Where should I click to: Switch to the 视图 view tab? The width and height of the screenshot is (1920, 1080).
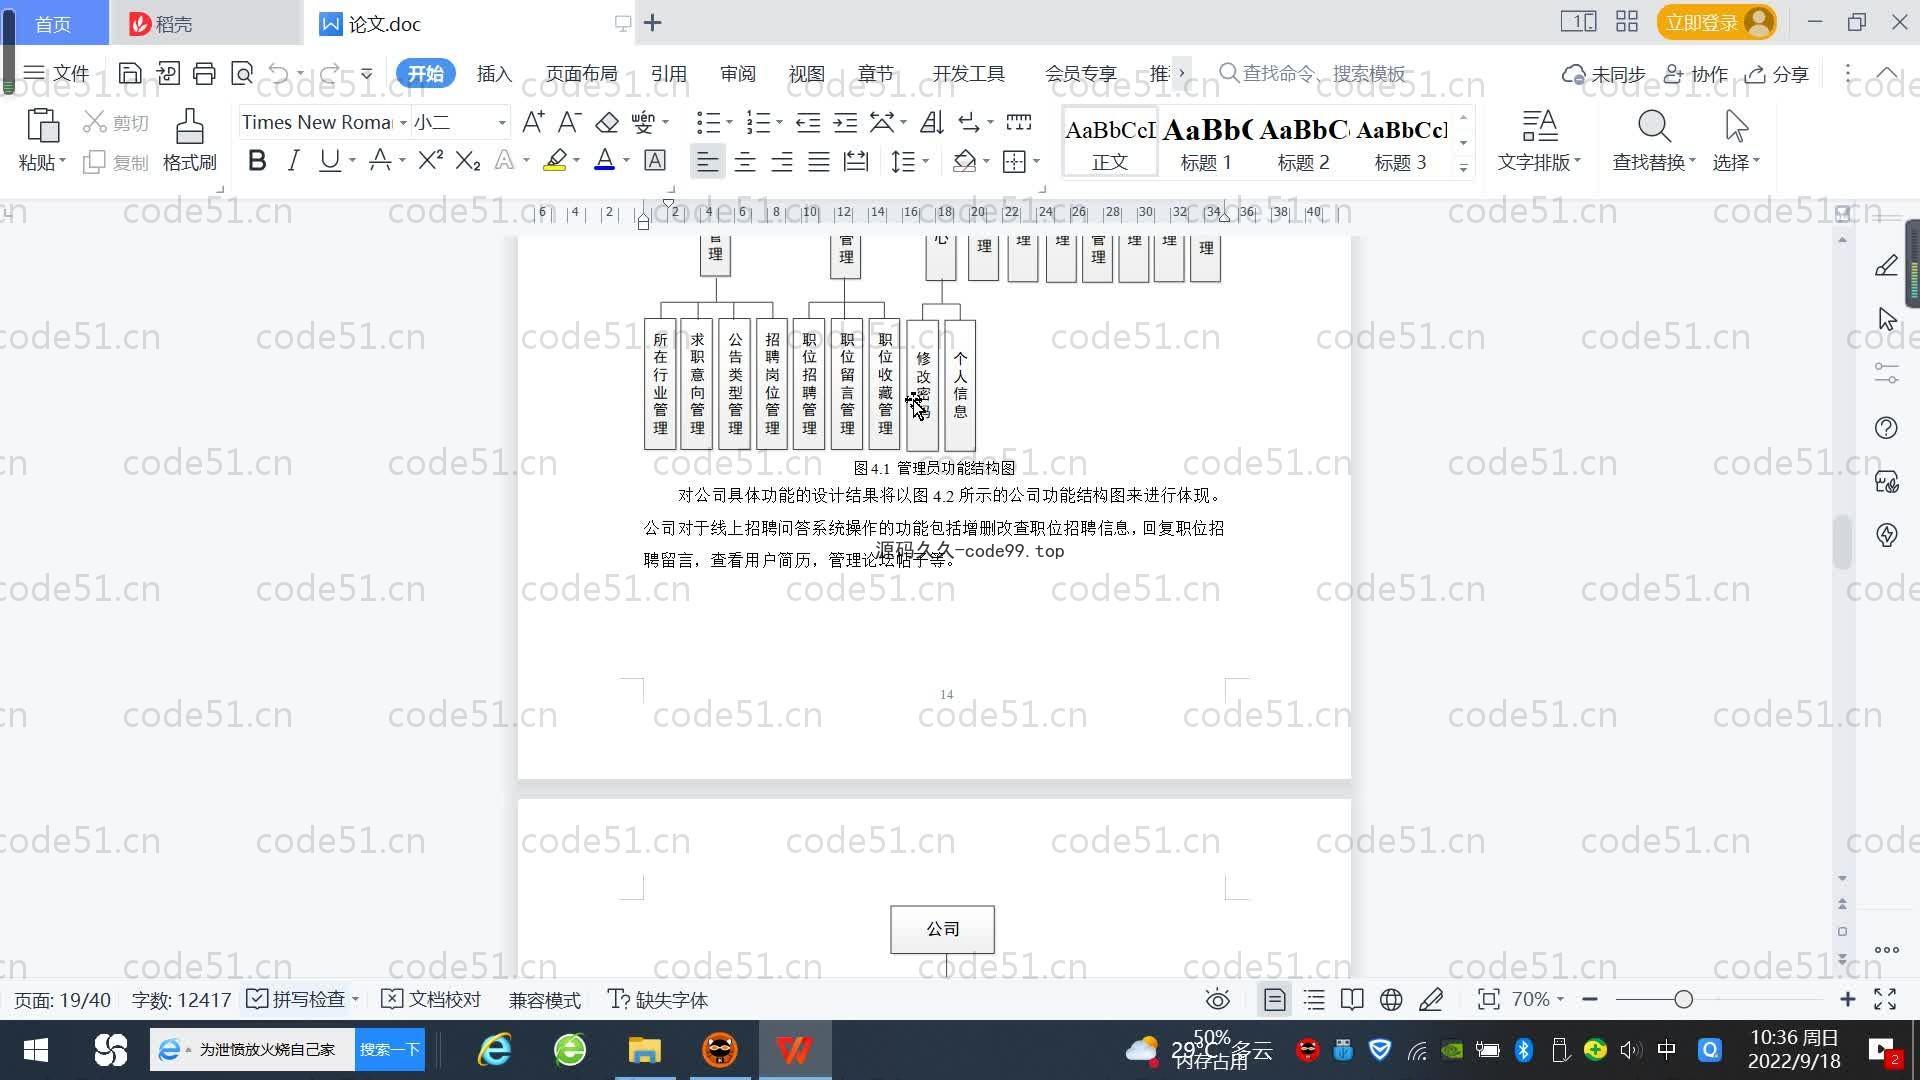click(x=806, y=73)
